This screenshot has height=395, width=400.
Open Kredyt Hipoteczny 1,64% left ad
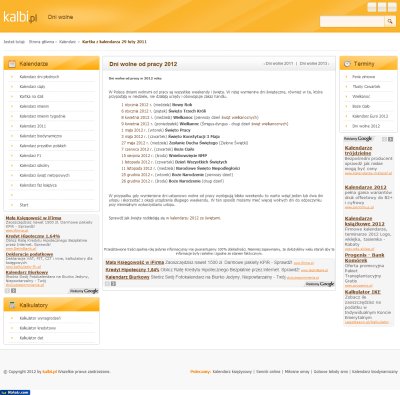pyautogui.click(x=33, y=236)
